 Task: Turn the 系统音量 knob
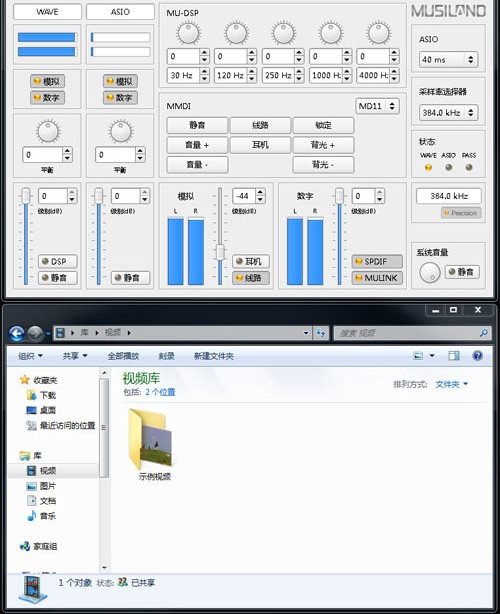[430, 273]
